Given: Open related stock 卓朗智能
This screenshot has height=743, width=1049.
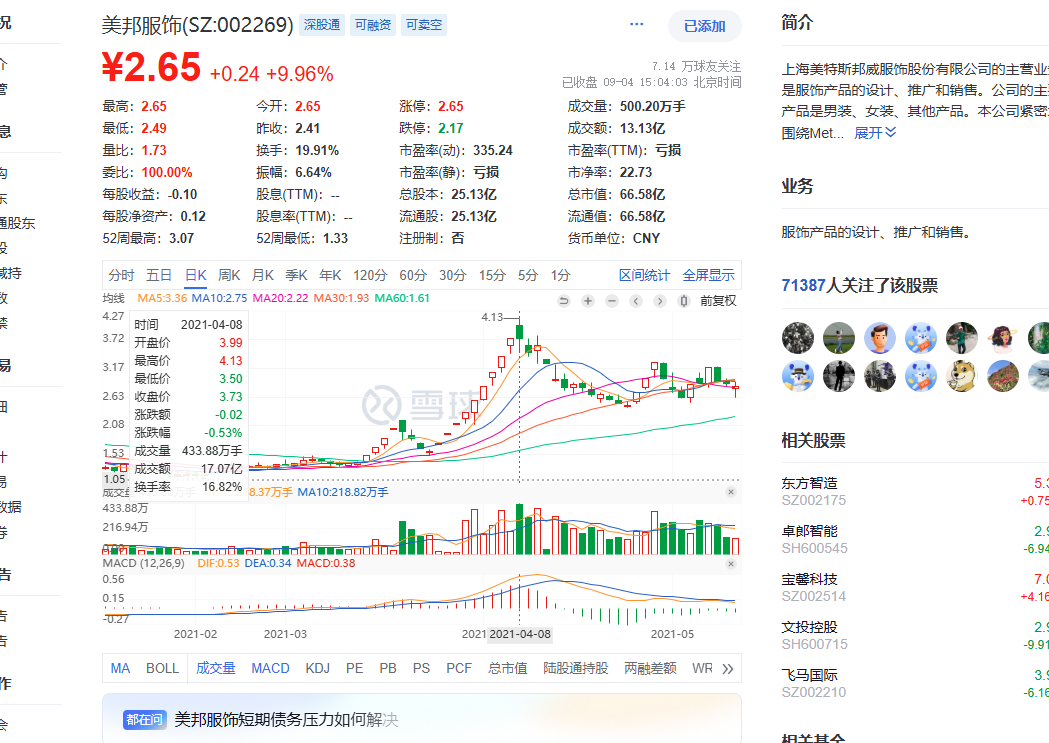Looking at the screenshot, I should 809,531.
